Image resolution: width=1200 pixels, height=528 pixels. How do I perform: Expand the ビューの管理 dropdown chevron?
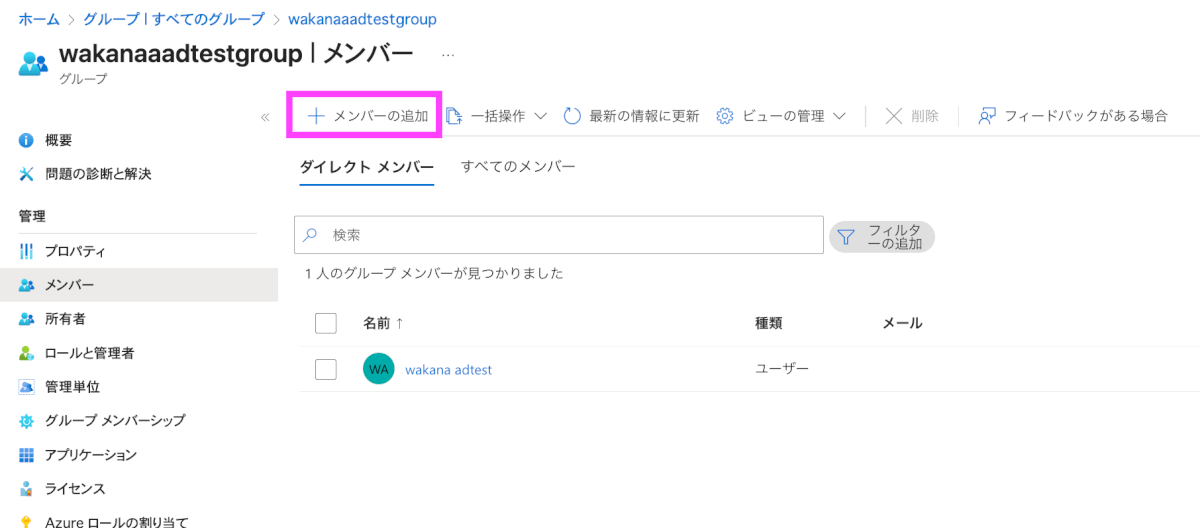coord(839,116)
